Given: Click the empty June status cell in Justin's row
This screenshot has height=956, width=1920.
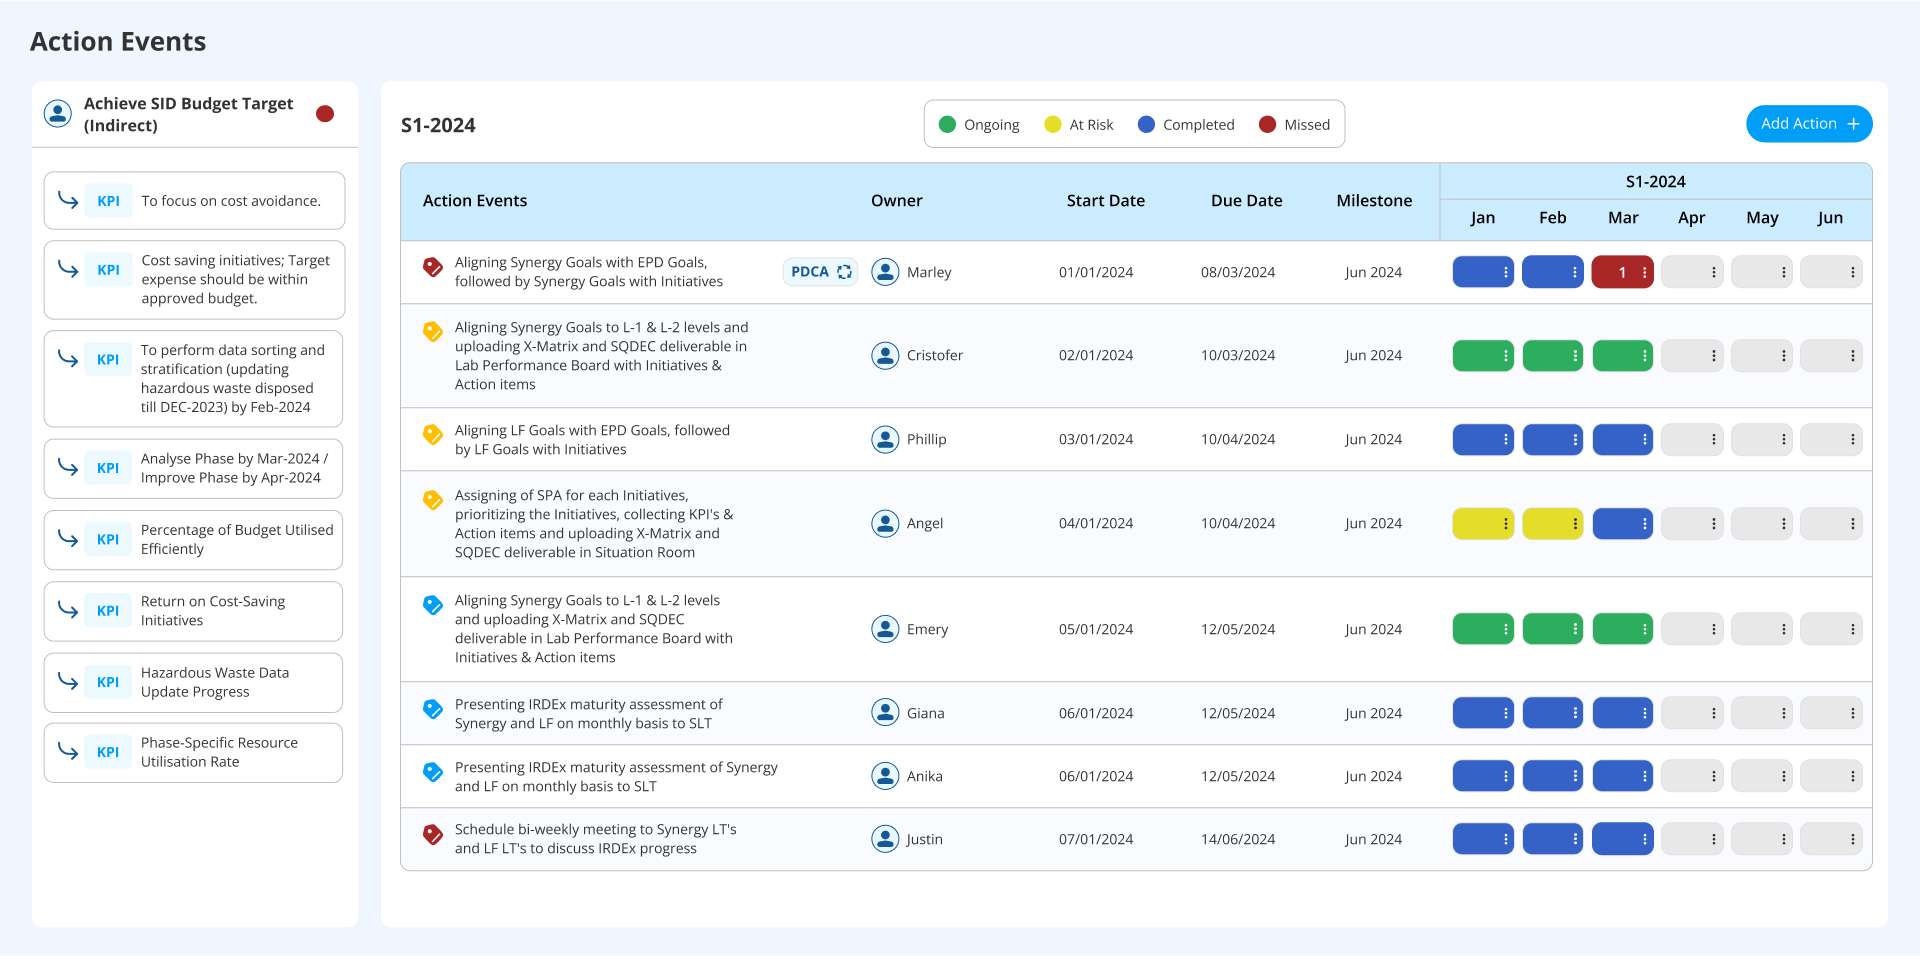Looking at the screenshot, I should [1829, 839].
